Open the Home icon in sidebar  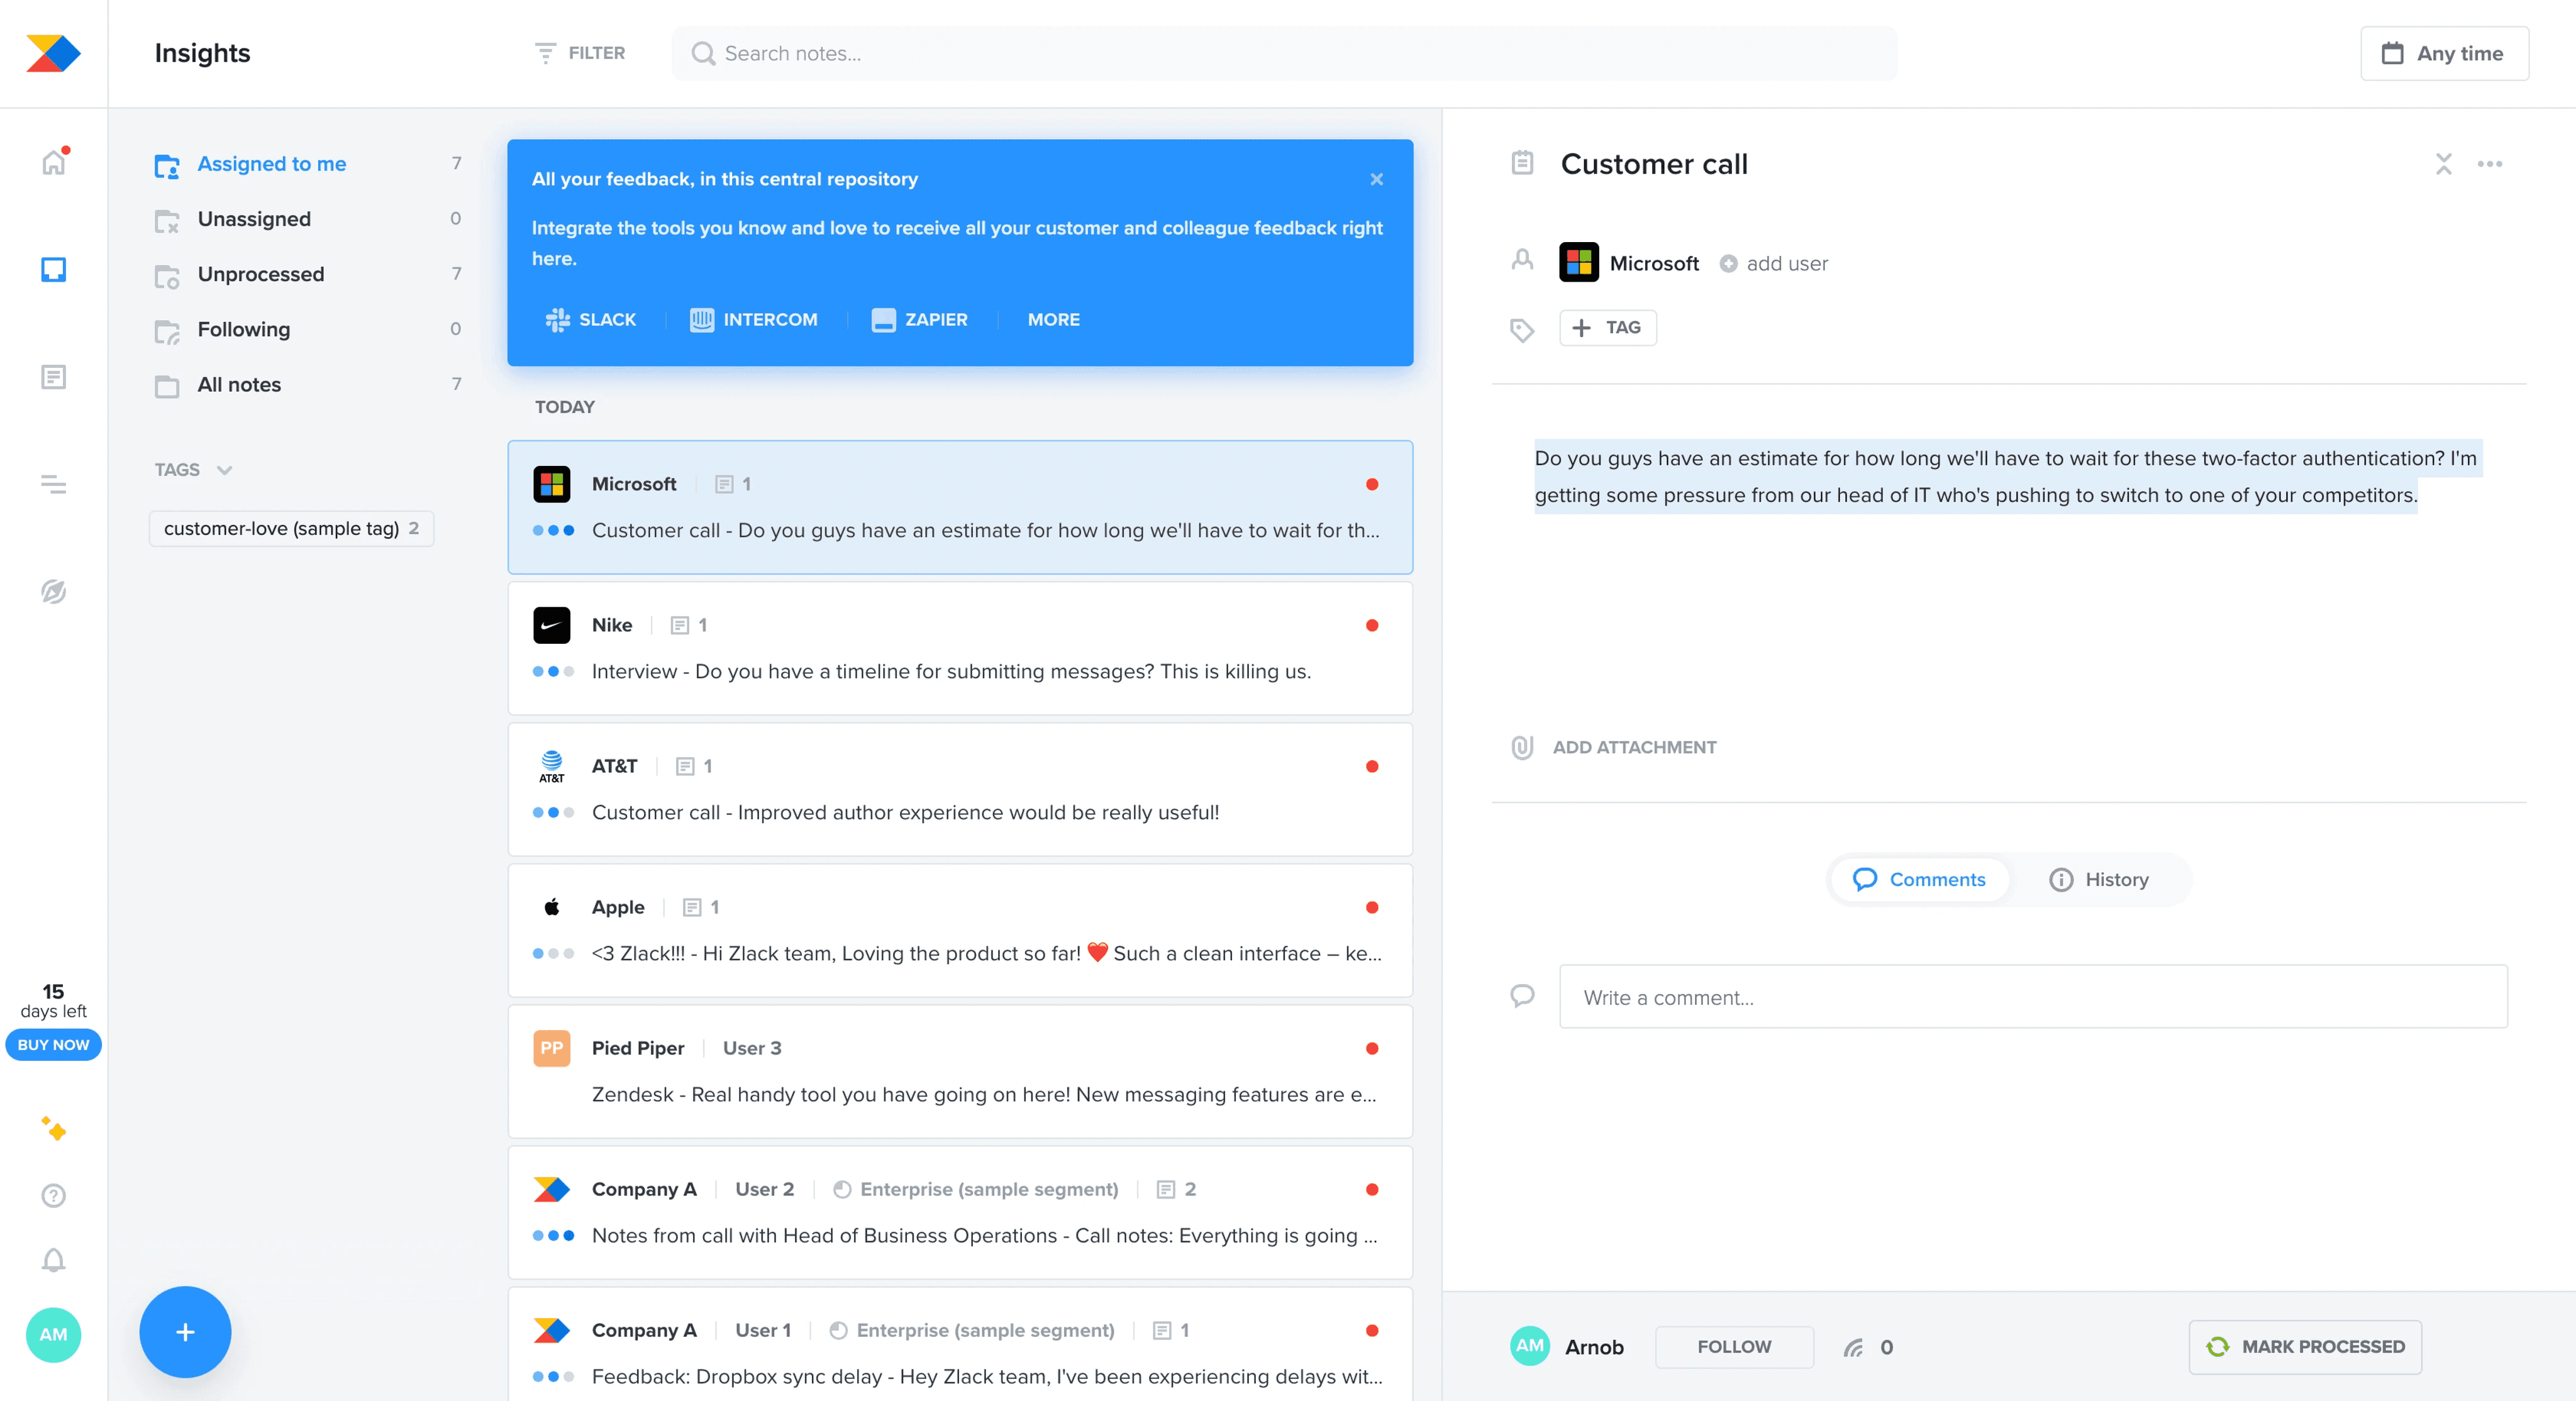pyautogui.click(x=53, y=163)
